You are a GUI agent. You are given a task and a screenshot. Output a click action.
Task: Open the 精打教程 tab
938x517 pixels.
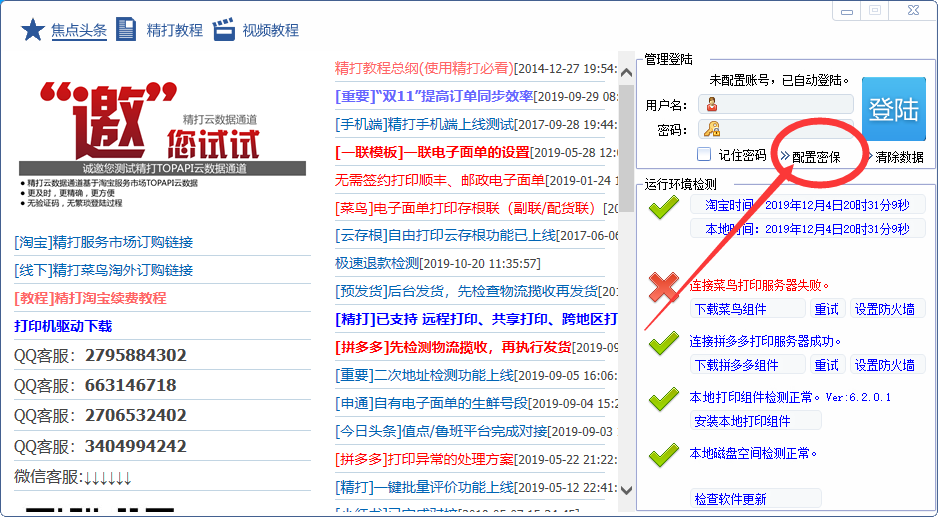tap(174, 30)
